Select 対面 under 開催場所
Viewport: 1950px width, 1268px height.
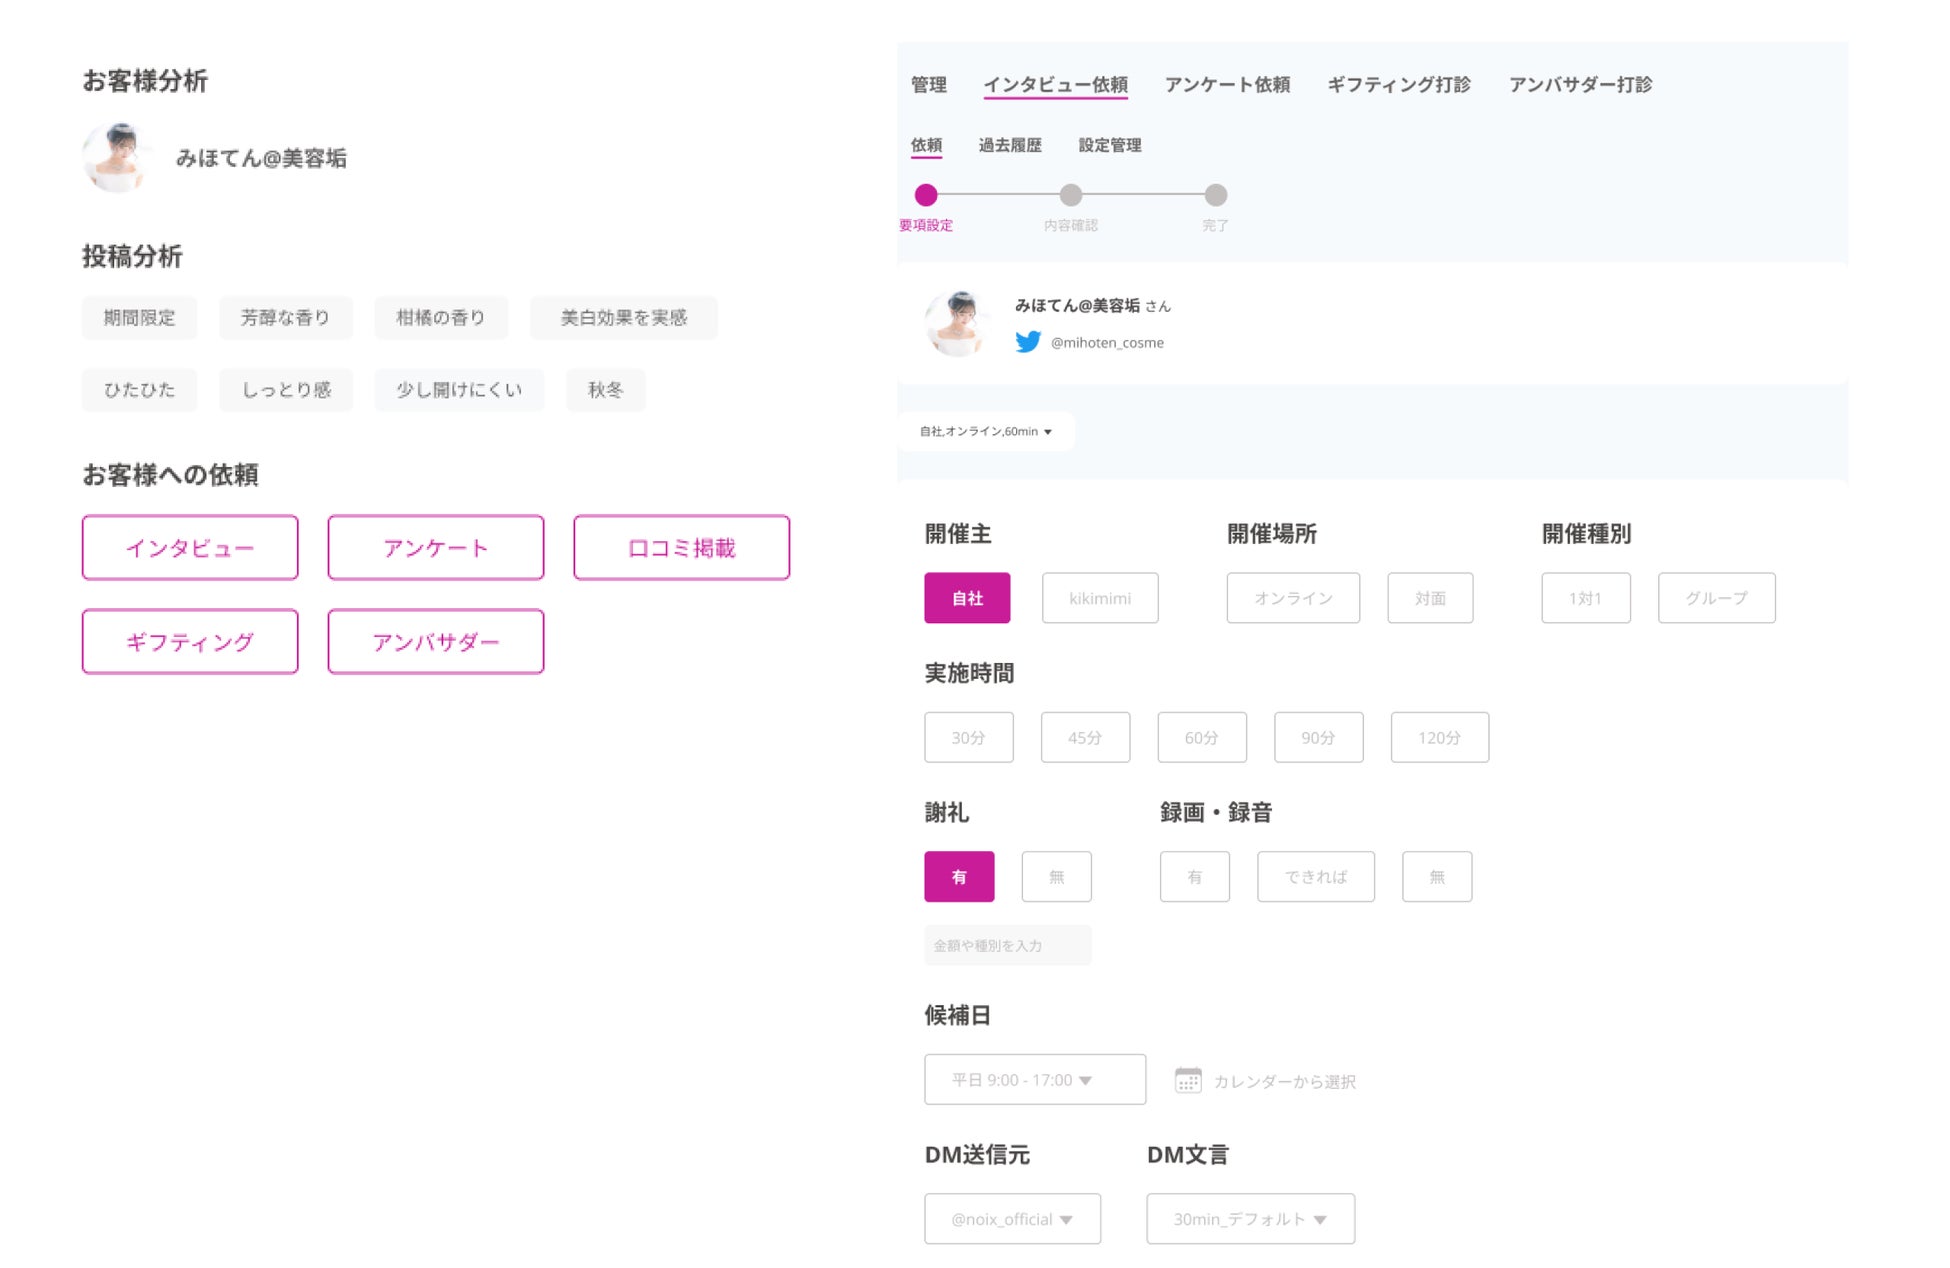click(x=1430, y=597)
